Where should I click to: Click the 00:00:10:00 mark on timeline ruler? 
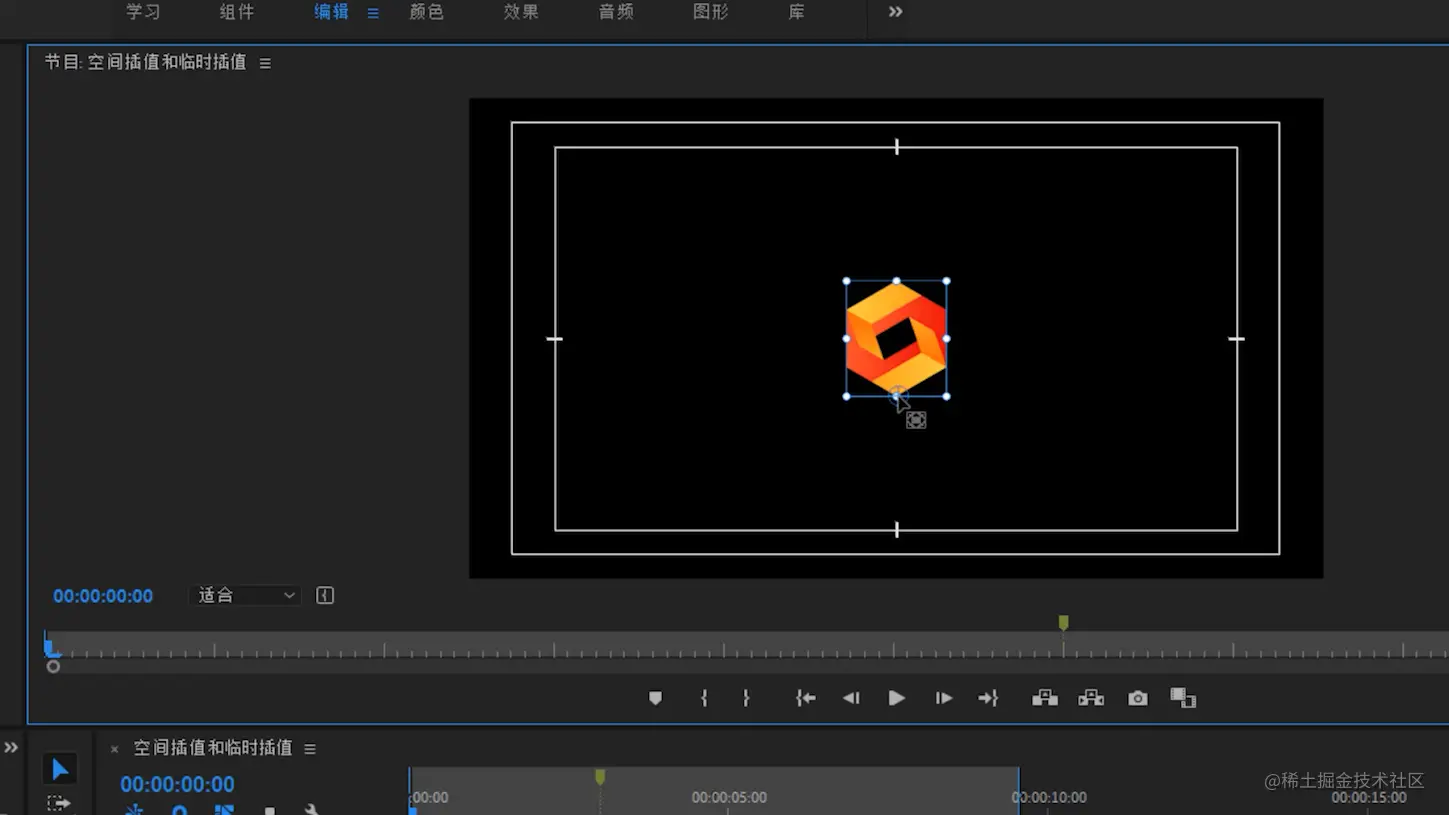pos(1049,798)
